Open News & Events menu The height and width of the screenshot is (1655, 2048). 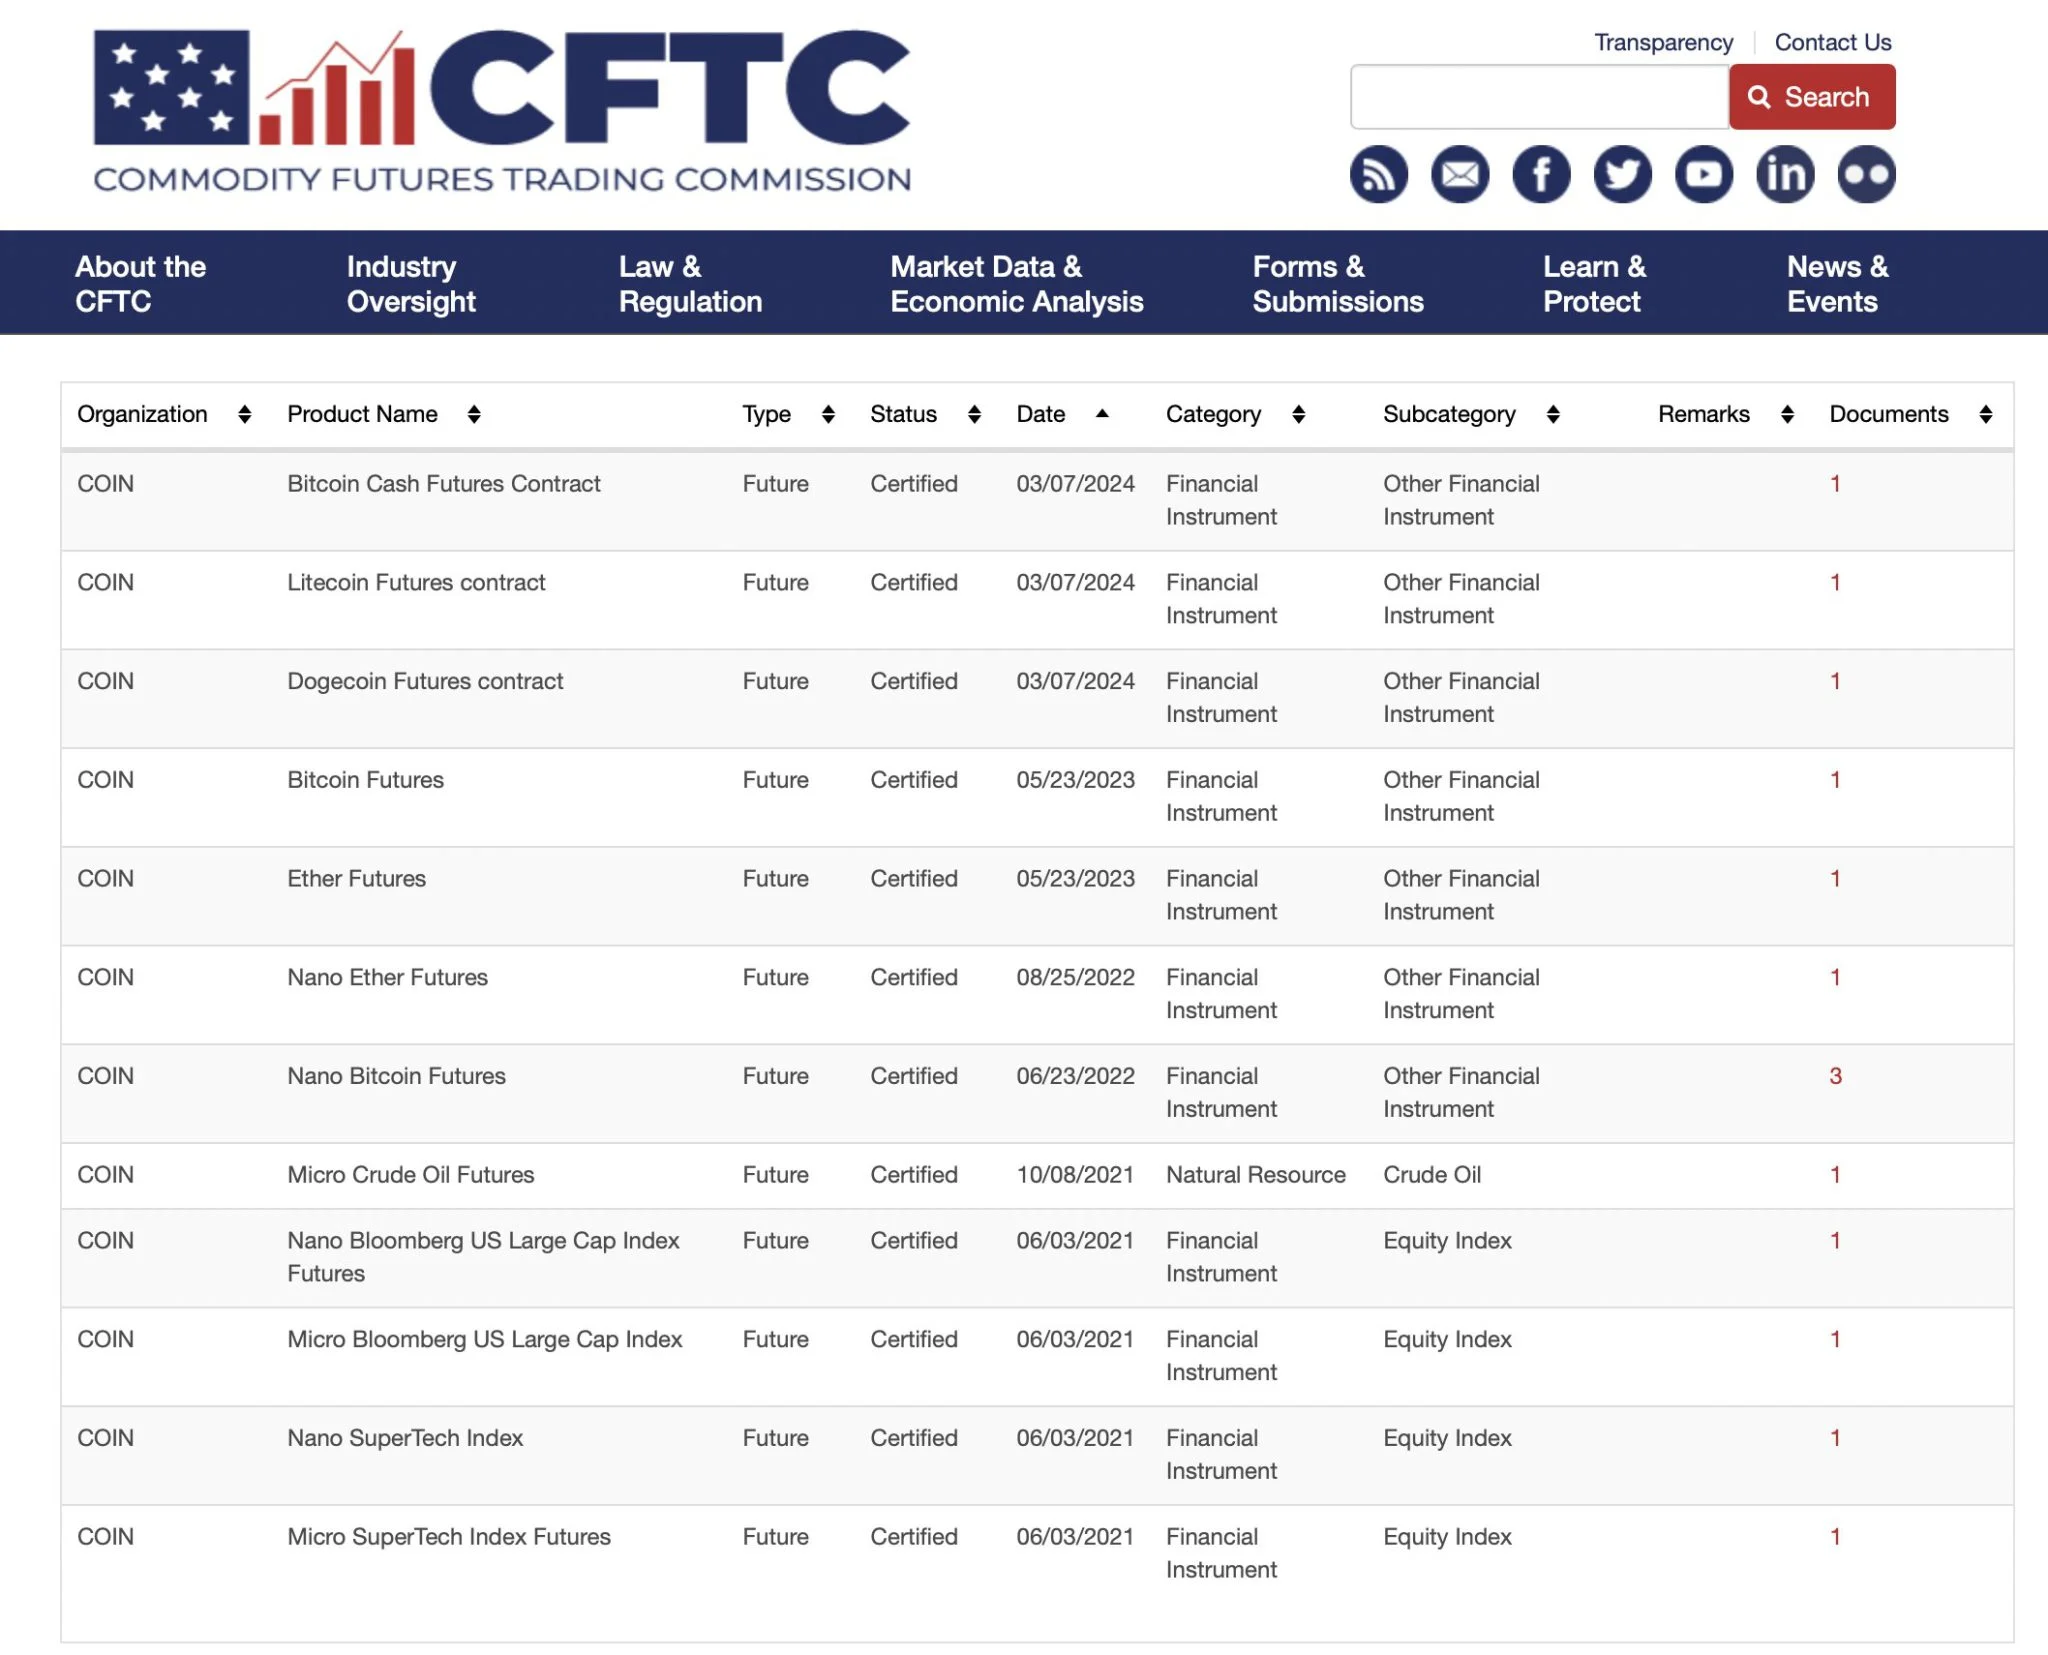click(x=1837, y=282)
